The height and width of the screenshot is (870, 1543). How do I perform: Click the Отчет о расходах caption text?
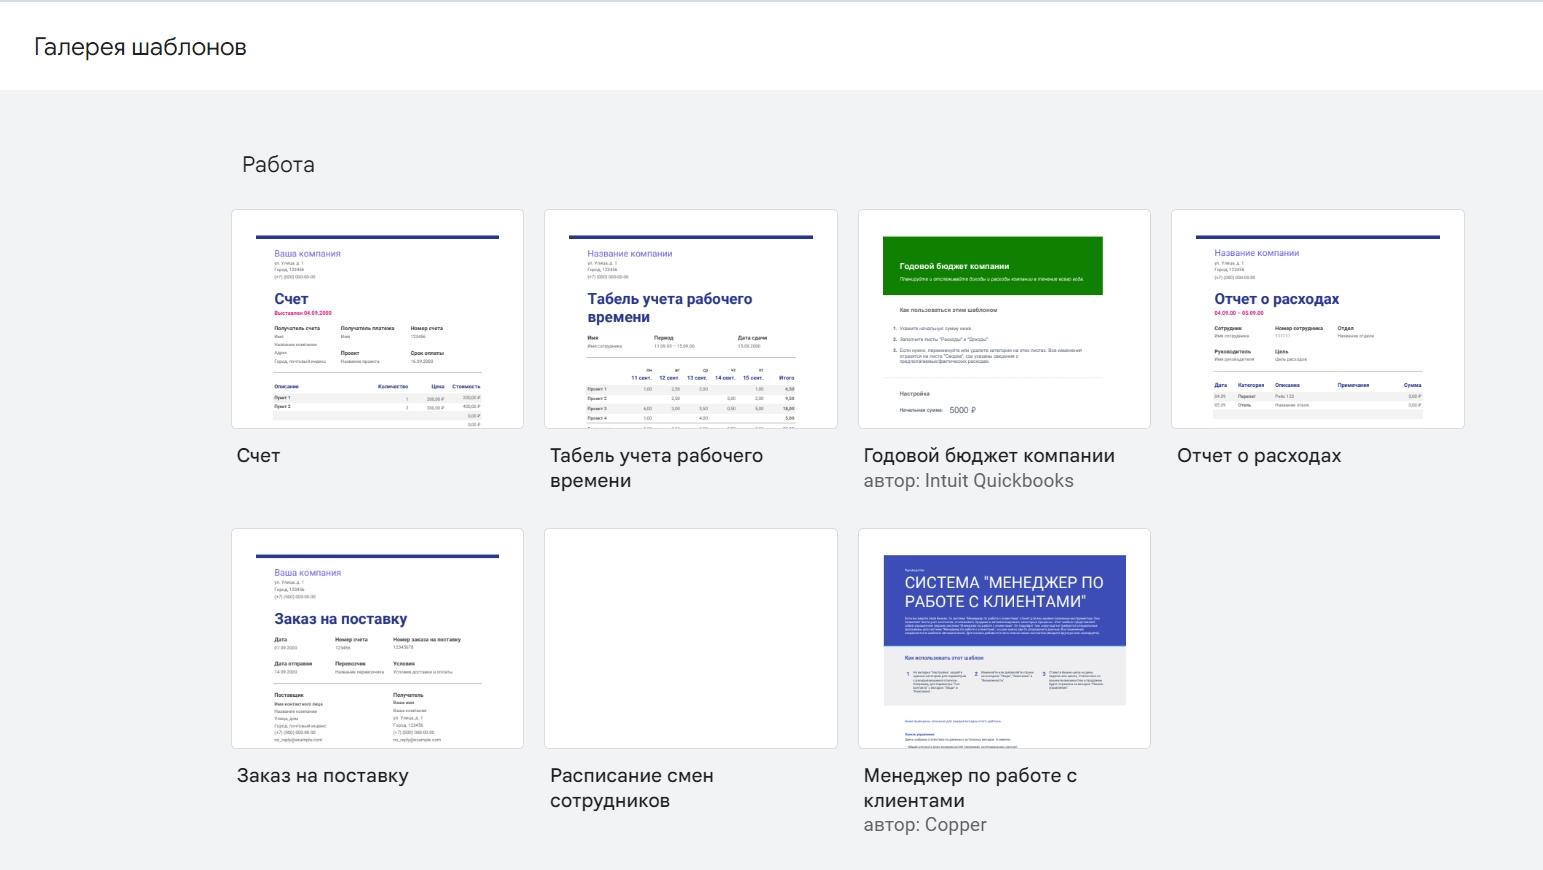(x=1258, y=456)
